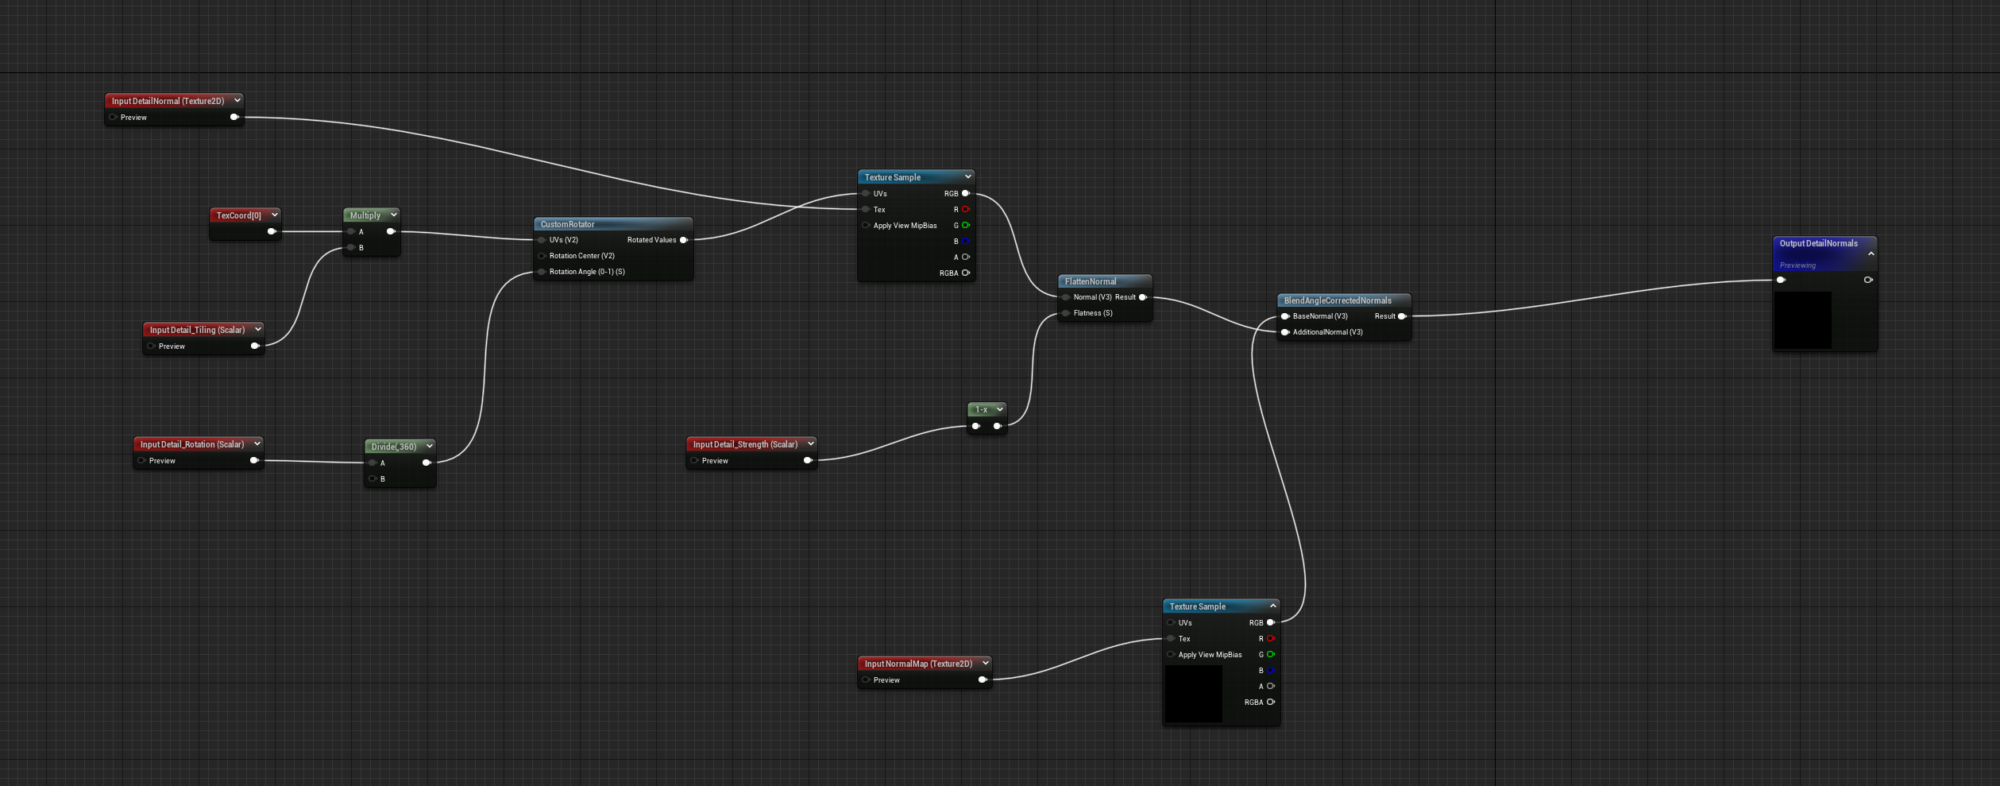The width and height of the screenshot is (2000, 786).
Task: Expand the Input Detail_Tiling (Scalar) node chevron
Action: (x=258, y=329)
